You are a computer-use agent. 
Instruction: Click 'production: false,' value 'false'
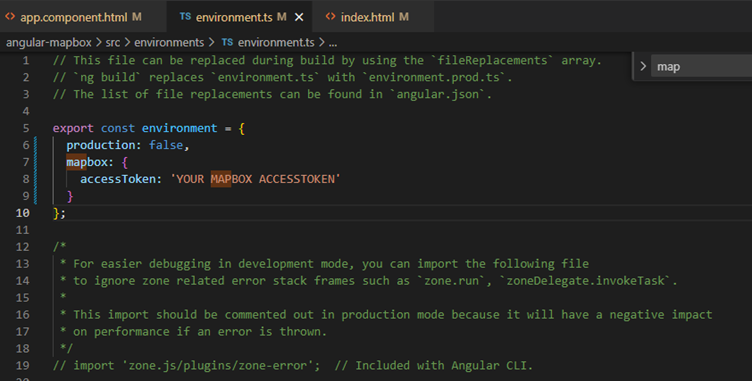tap(166, 145)
